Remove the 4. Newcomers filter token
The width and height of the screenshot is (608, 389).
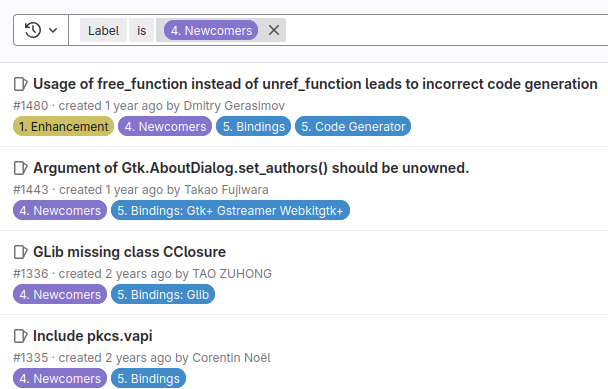[274, 30]
